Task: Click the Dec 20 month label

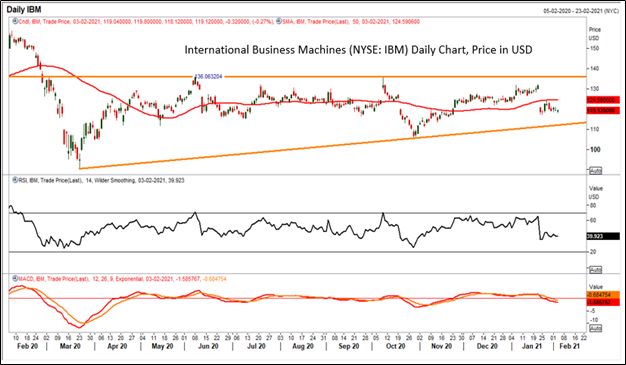Action: click(x=487, y=346)
